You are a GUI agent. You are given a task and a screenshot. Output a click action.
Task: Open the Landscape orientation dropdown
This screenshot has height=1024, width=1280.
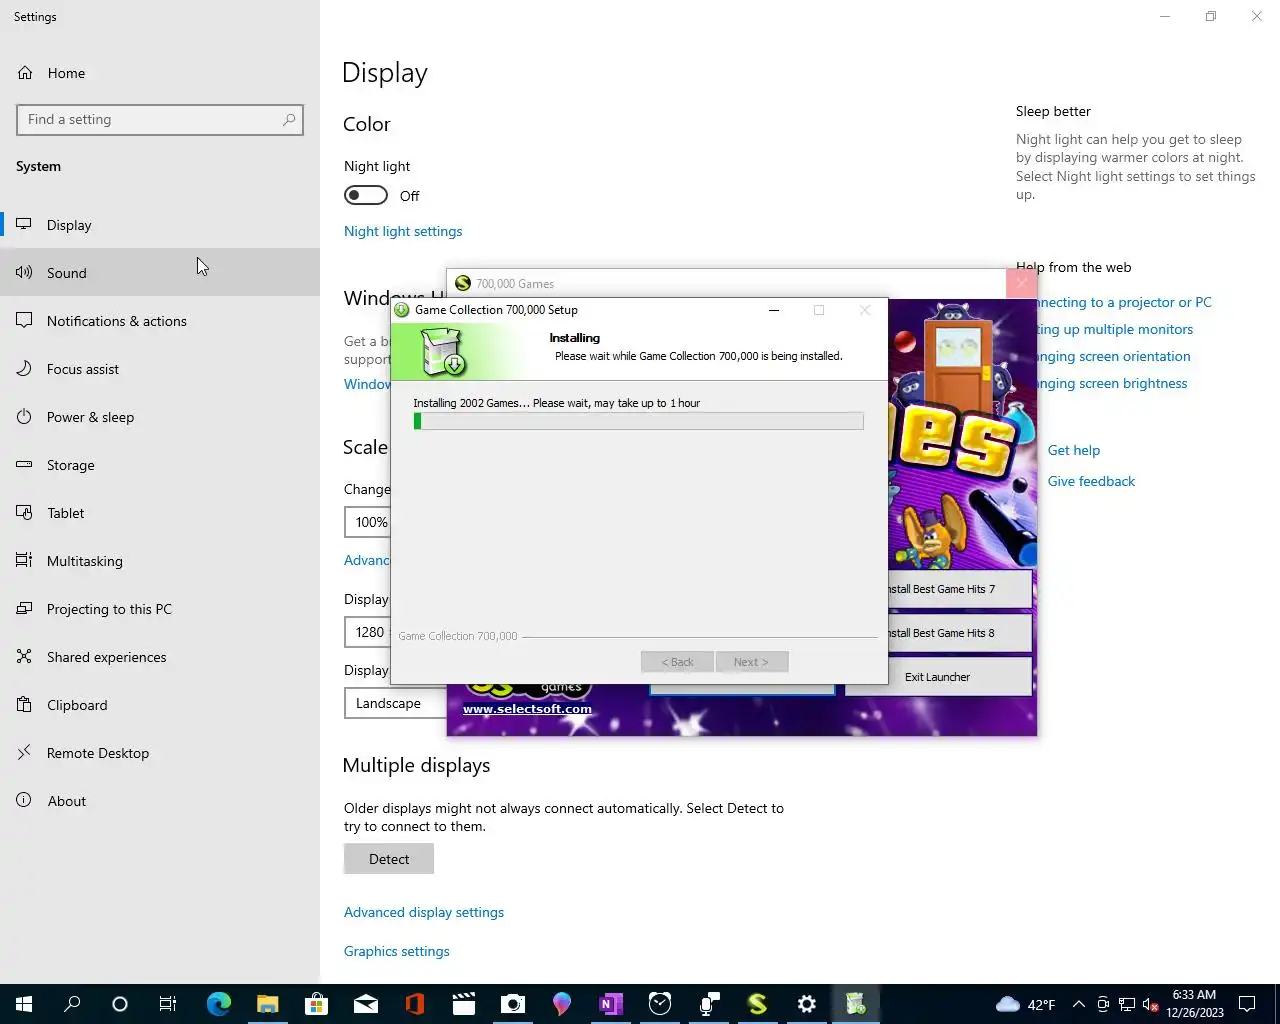pyautogui.click(x=395, y=703)
